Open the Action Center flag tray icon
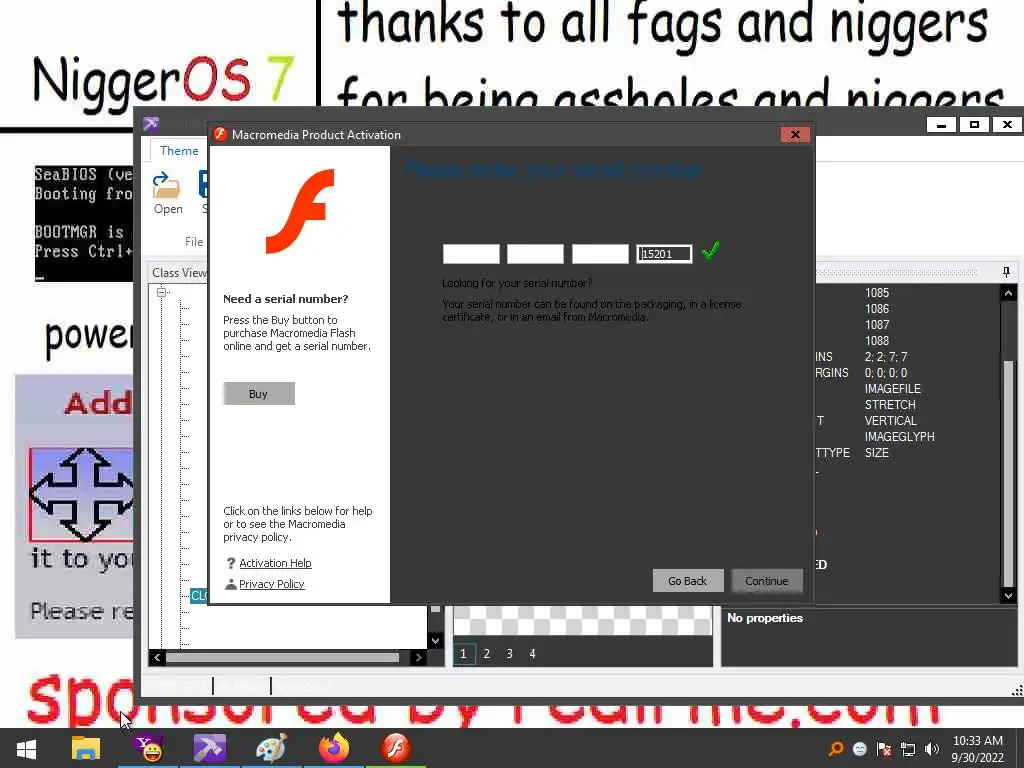This screenshot has height=768, width=1024. coord(884,749)
